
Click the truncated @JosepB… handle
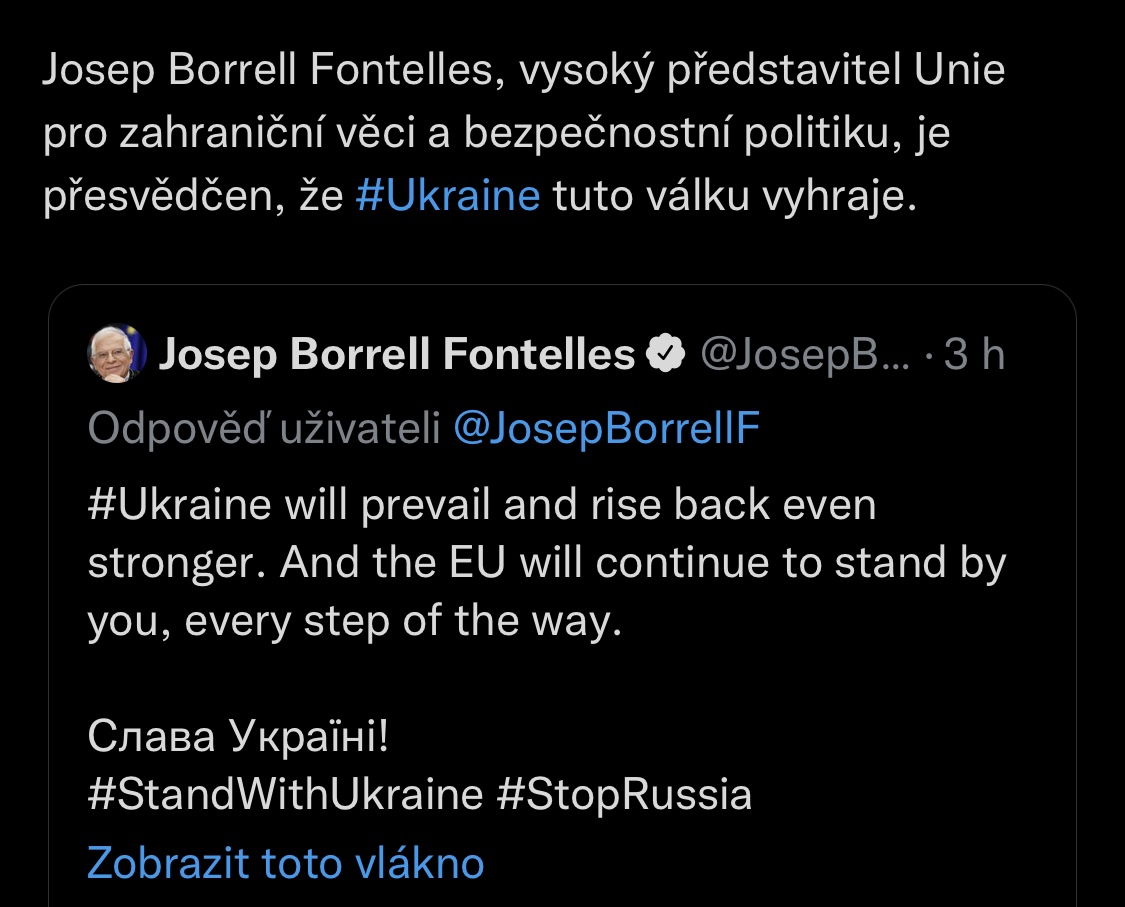(804, 354)
